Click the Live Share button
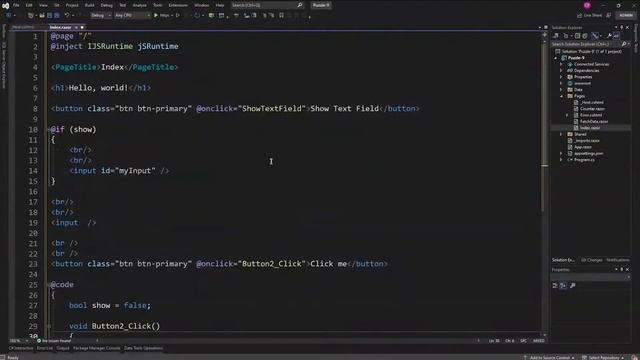Viewport: 640px width, 360px height. pyautogui.click(x=589, y=16)
